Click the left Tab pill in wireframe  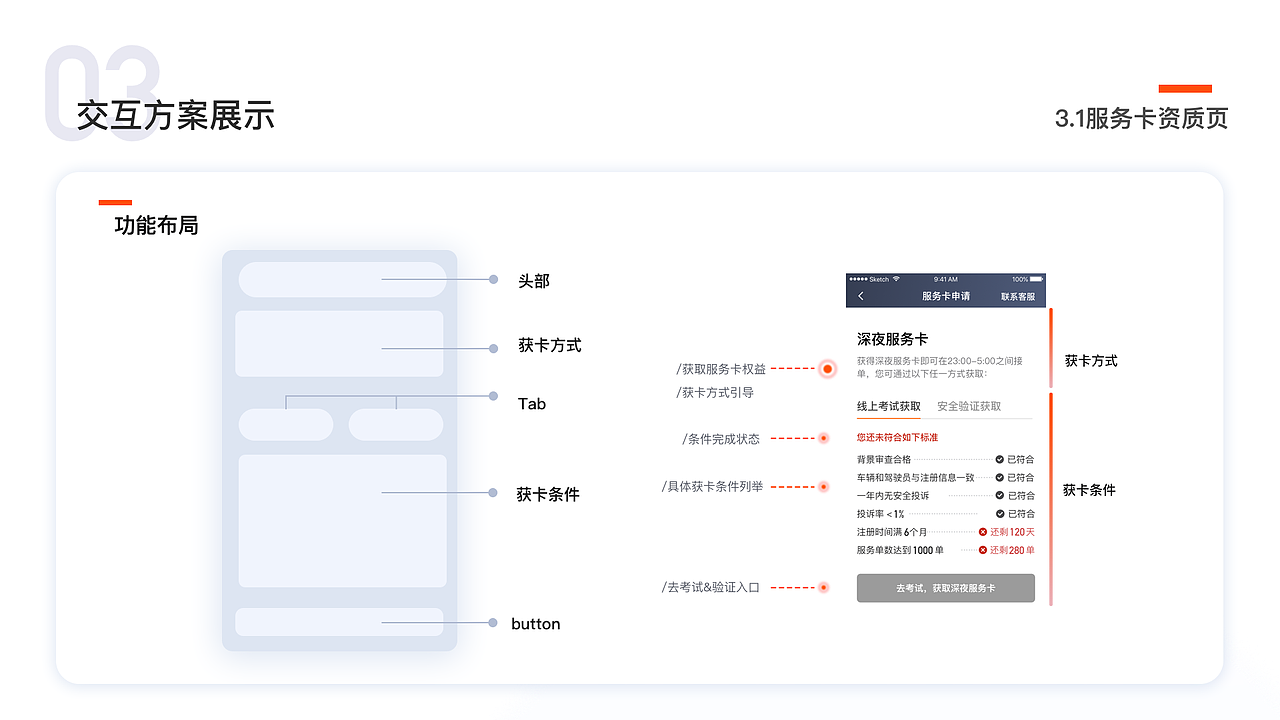[x=286, y=424]
